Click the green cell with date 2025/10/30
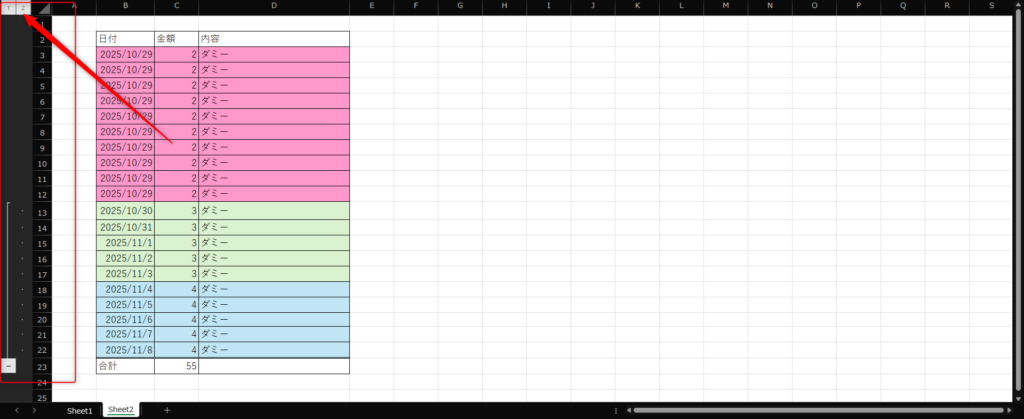This screenshot has width=1024, height=419. [x=125, y=211]
